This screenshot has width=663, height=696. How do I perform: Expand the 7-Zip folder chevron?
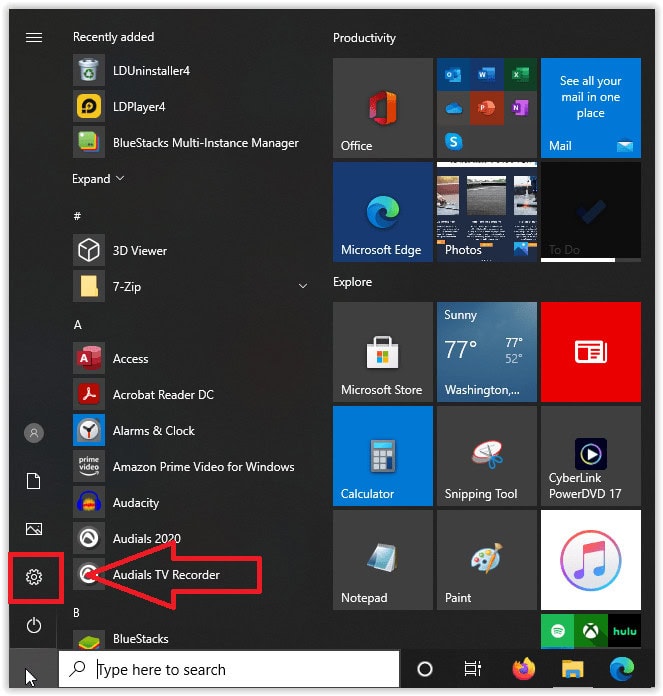click(x=303, y=287)
